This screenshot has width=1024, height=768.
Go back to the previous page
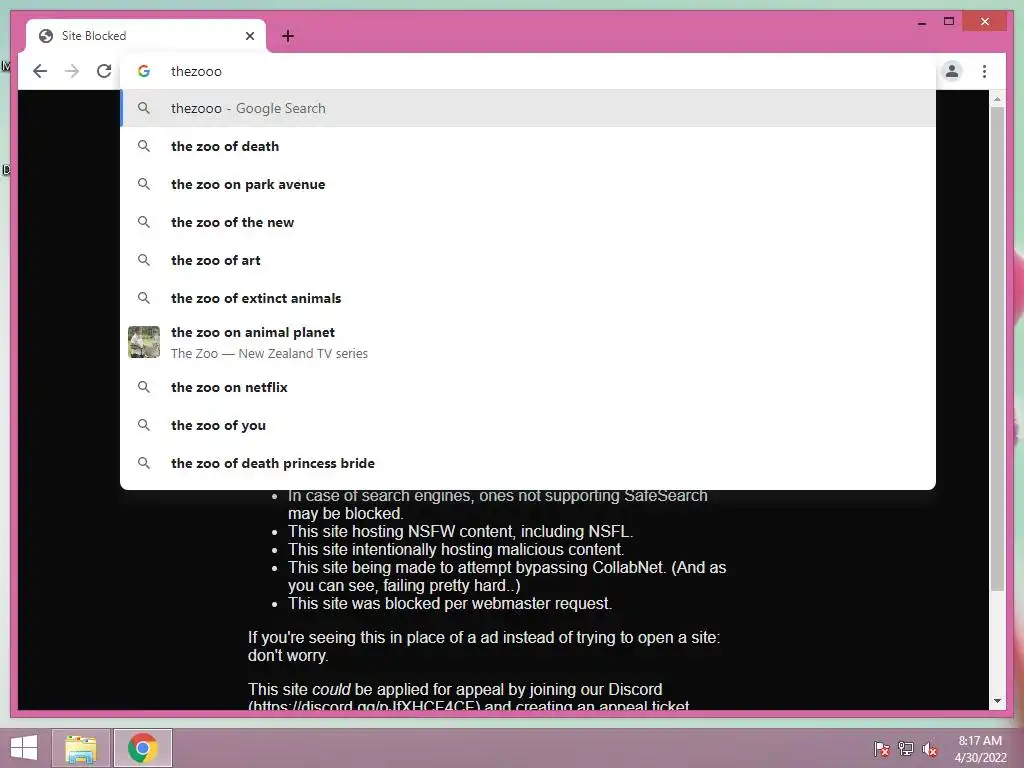click(x=40, y=71)
